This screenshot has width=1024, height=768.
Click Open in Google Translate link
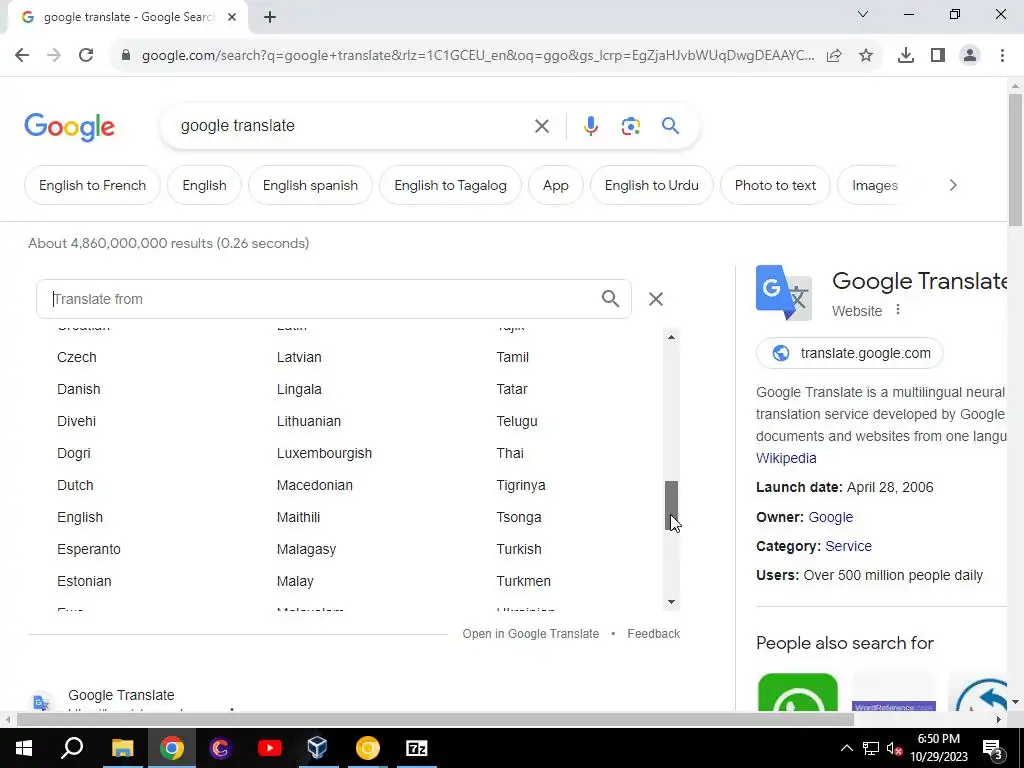[530, 633]
